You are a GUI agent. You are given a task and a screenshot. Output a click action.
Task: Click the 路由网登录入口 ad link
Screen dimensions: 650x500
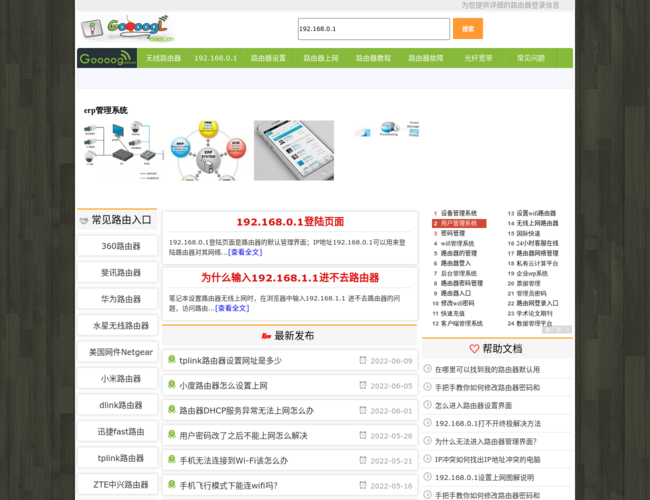pos(537,303)
